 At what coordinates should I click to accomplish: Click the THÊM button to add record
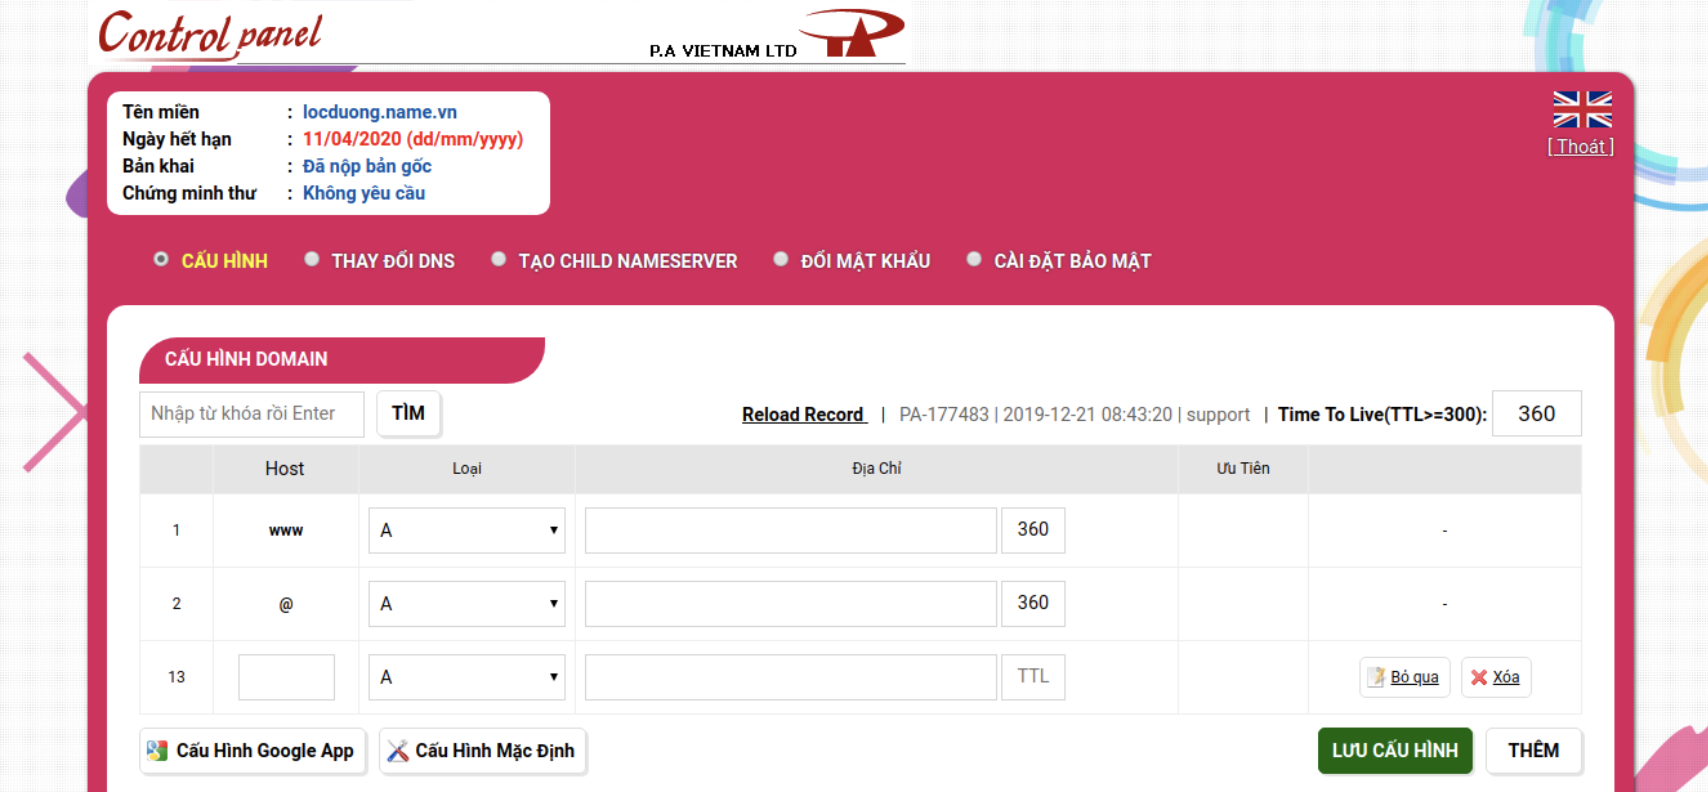[1533, 750]
